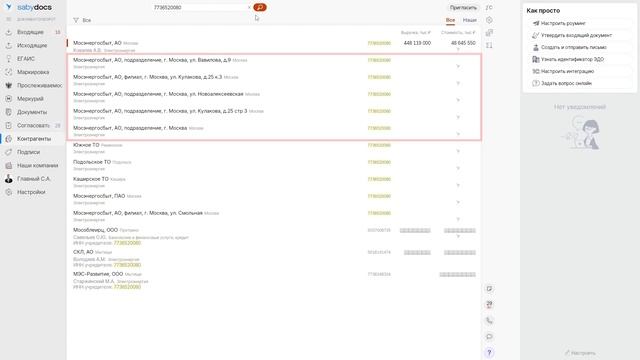Image resolution: width=640 pixels, height=360 pixels.
Task: Open Утвердить входящий документ link
Action: 576,36
